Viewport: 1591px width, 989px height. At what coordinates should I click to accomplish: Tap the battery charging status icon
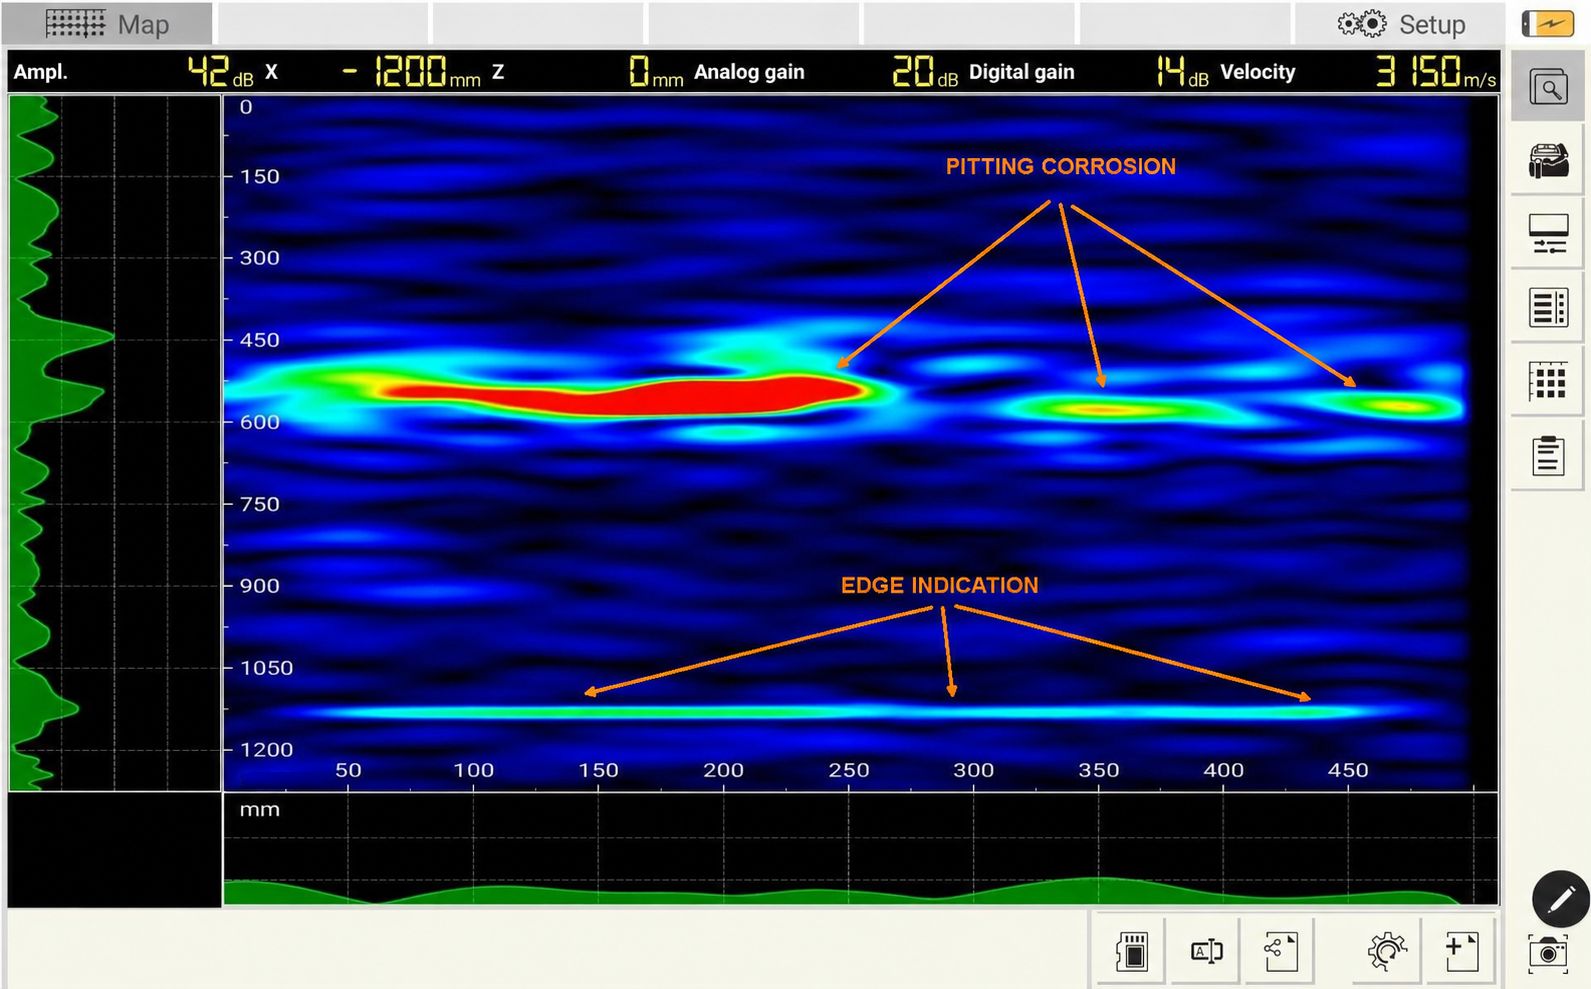(x=1547, y=23)
